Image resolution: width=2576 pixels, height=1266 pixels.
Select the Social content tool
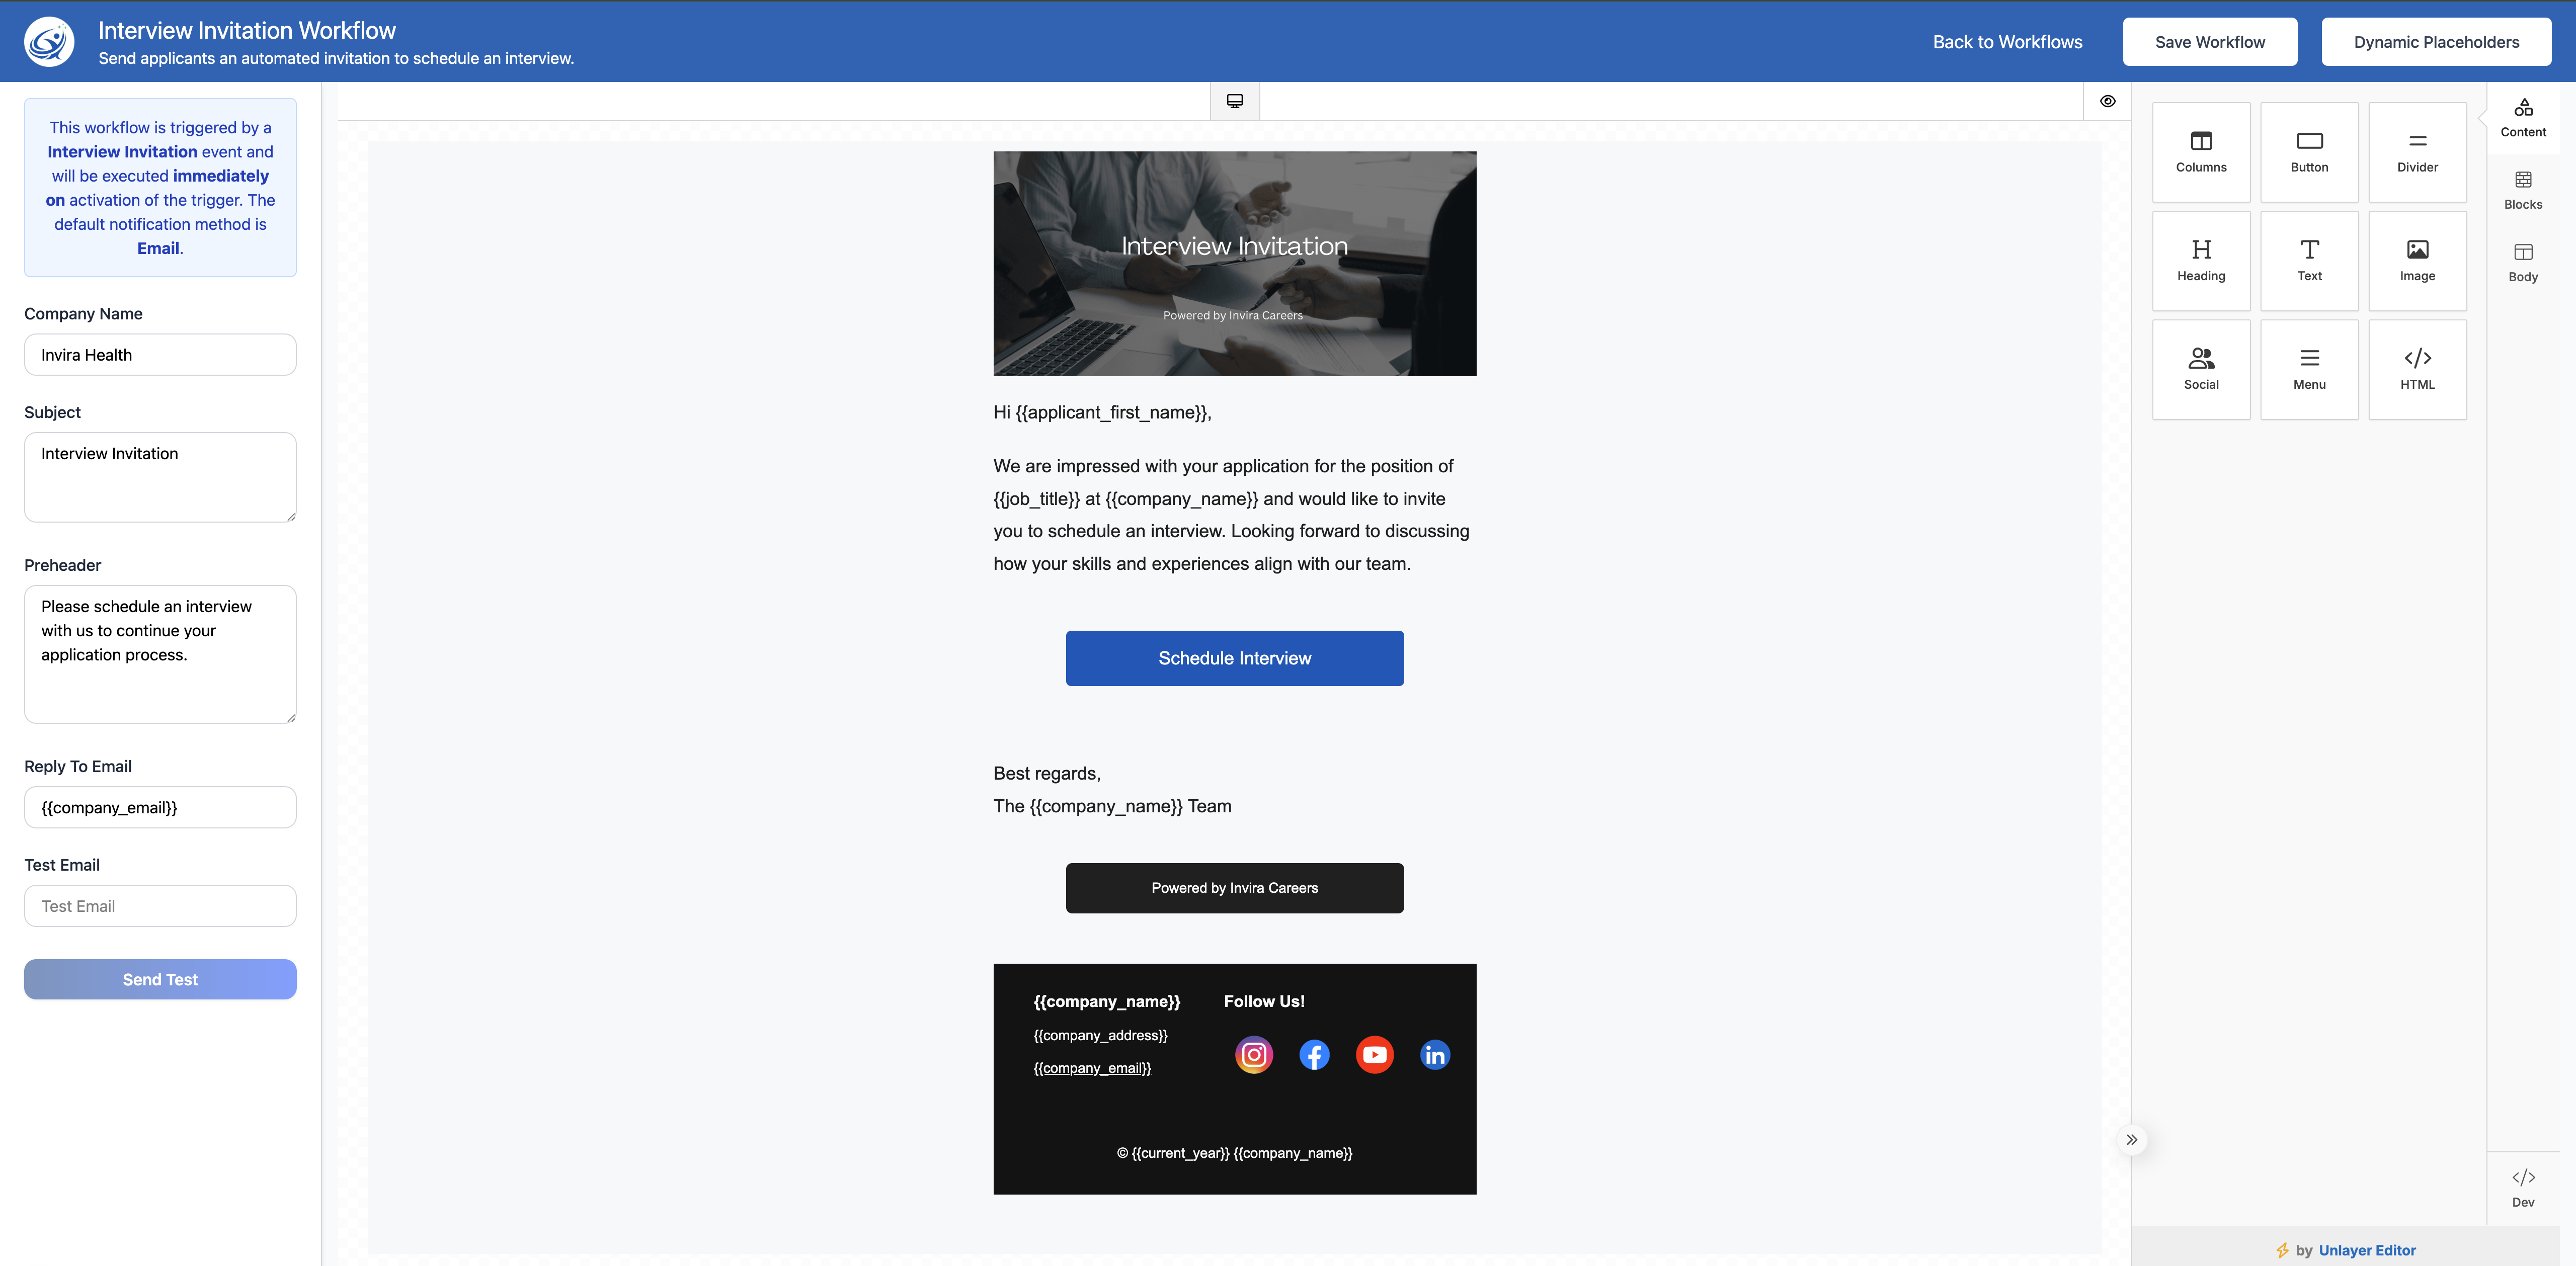point(2200,369)
